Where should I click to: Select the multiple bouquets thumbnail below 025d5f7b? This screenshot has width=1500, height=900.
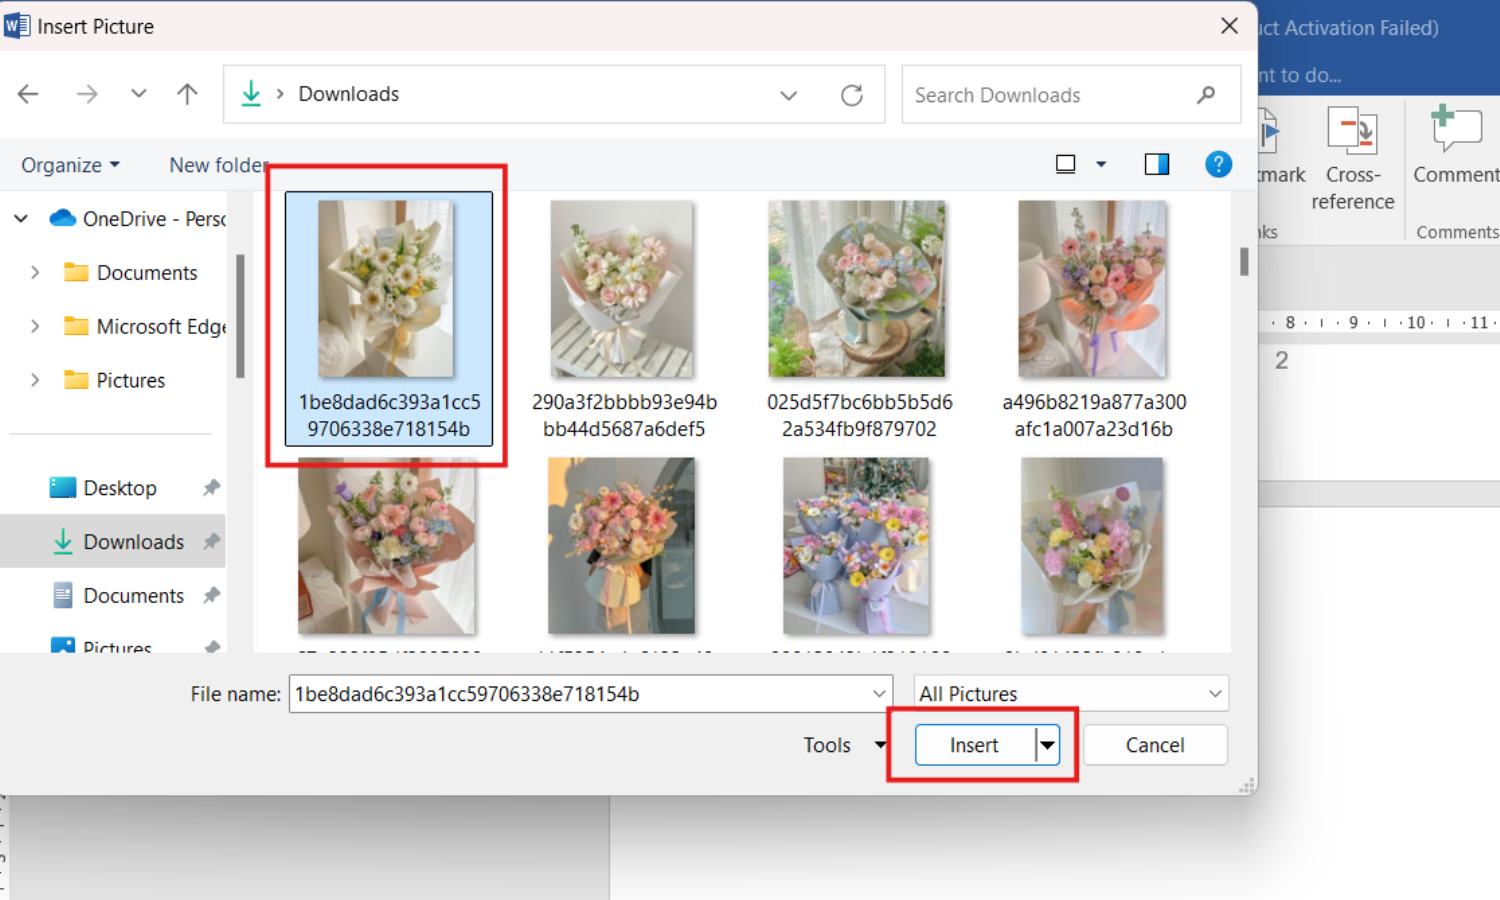coord(857,546)
